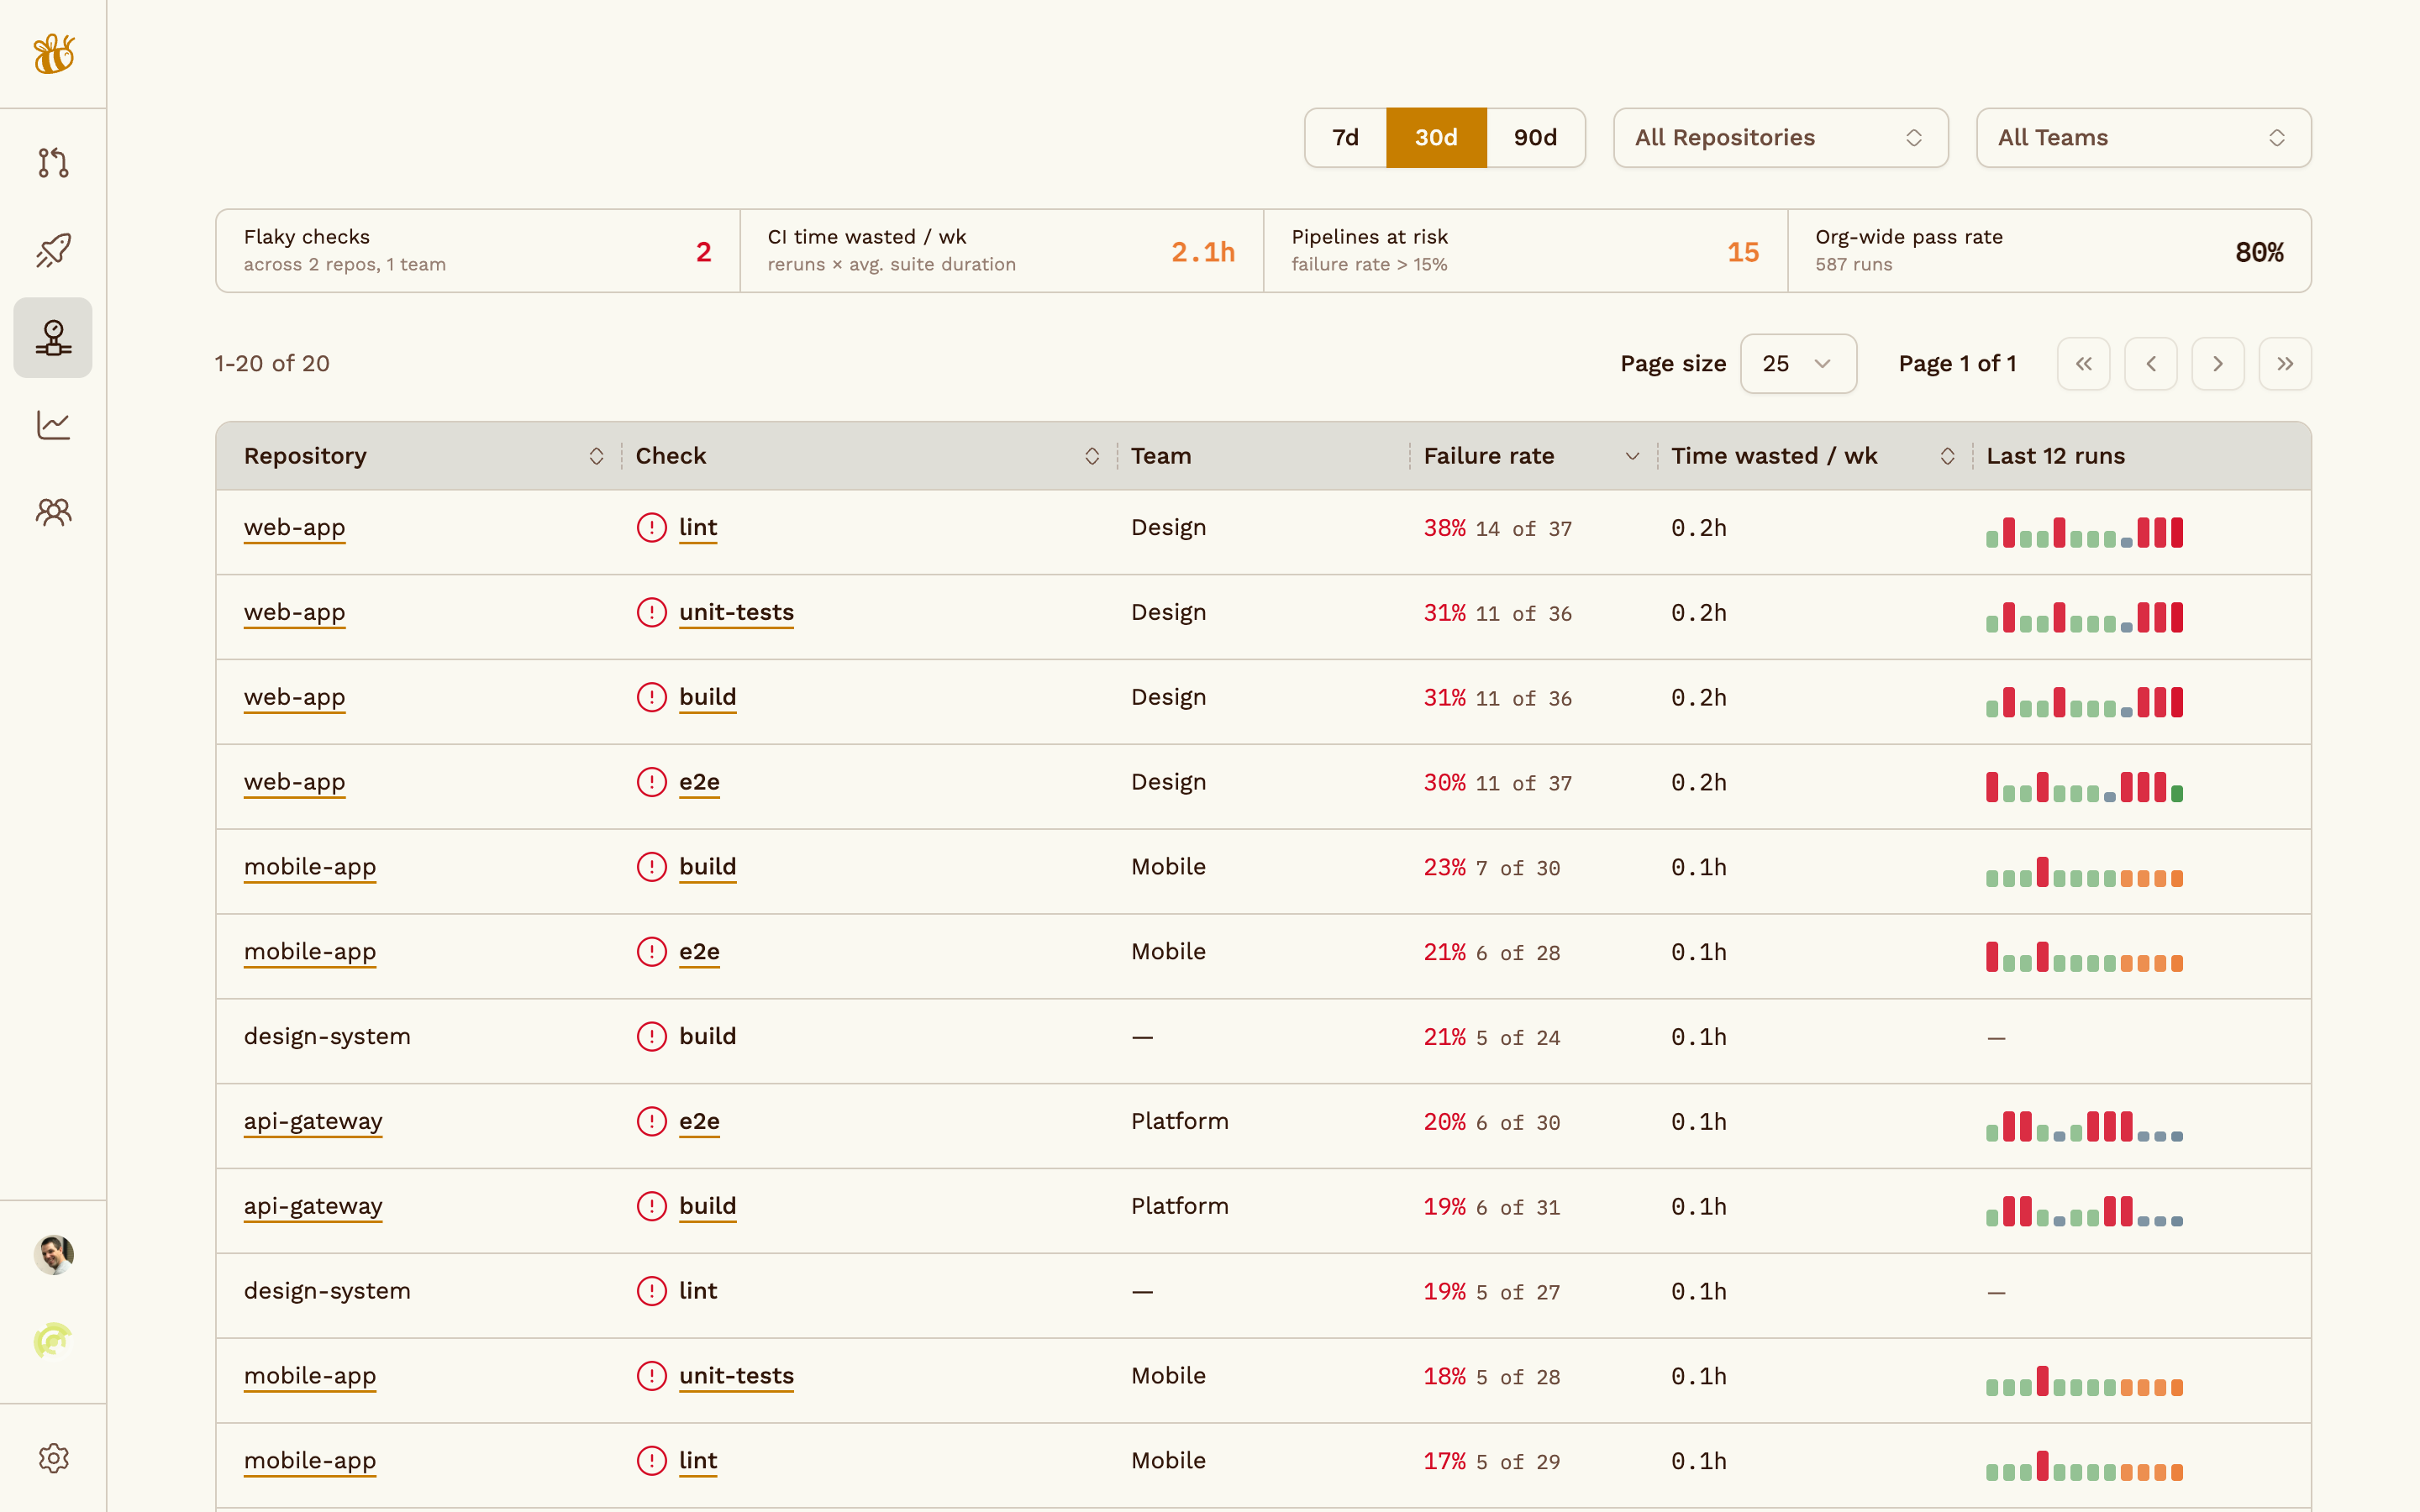Select the 90d time range
Viewport: 2420px width, 1512px height.
(x=1535, y=137)
